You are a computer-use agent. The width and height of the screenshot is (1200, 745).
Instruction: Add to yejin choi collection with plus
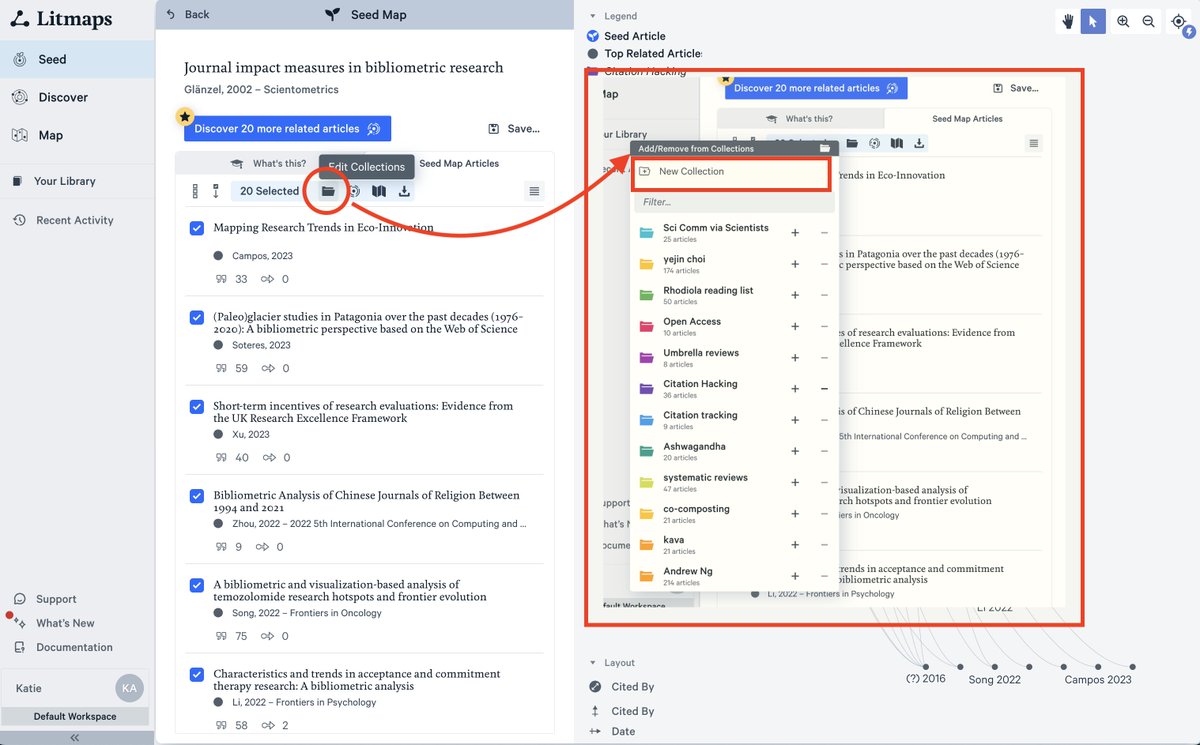coord(795,264)
